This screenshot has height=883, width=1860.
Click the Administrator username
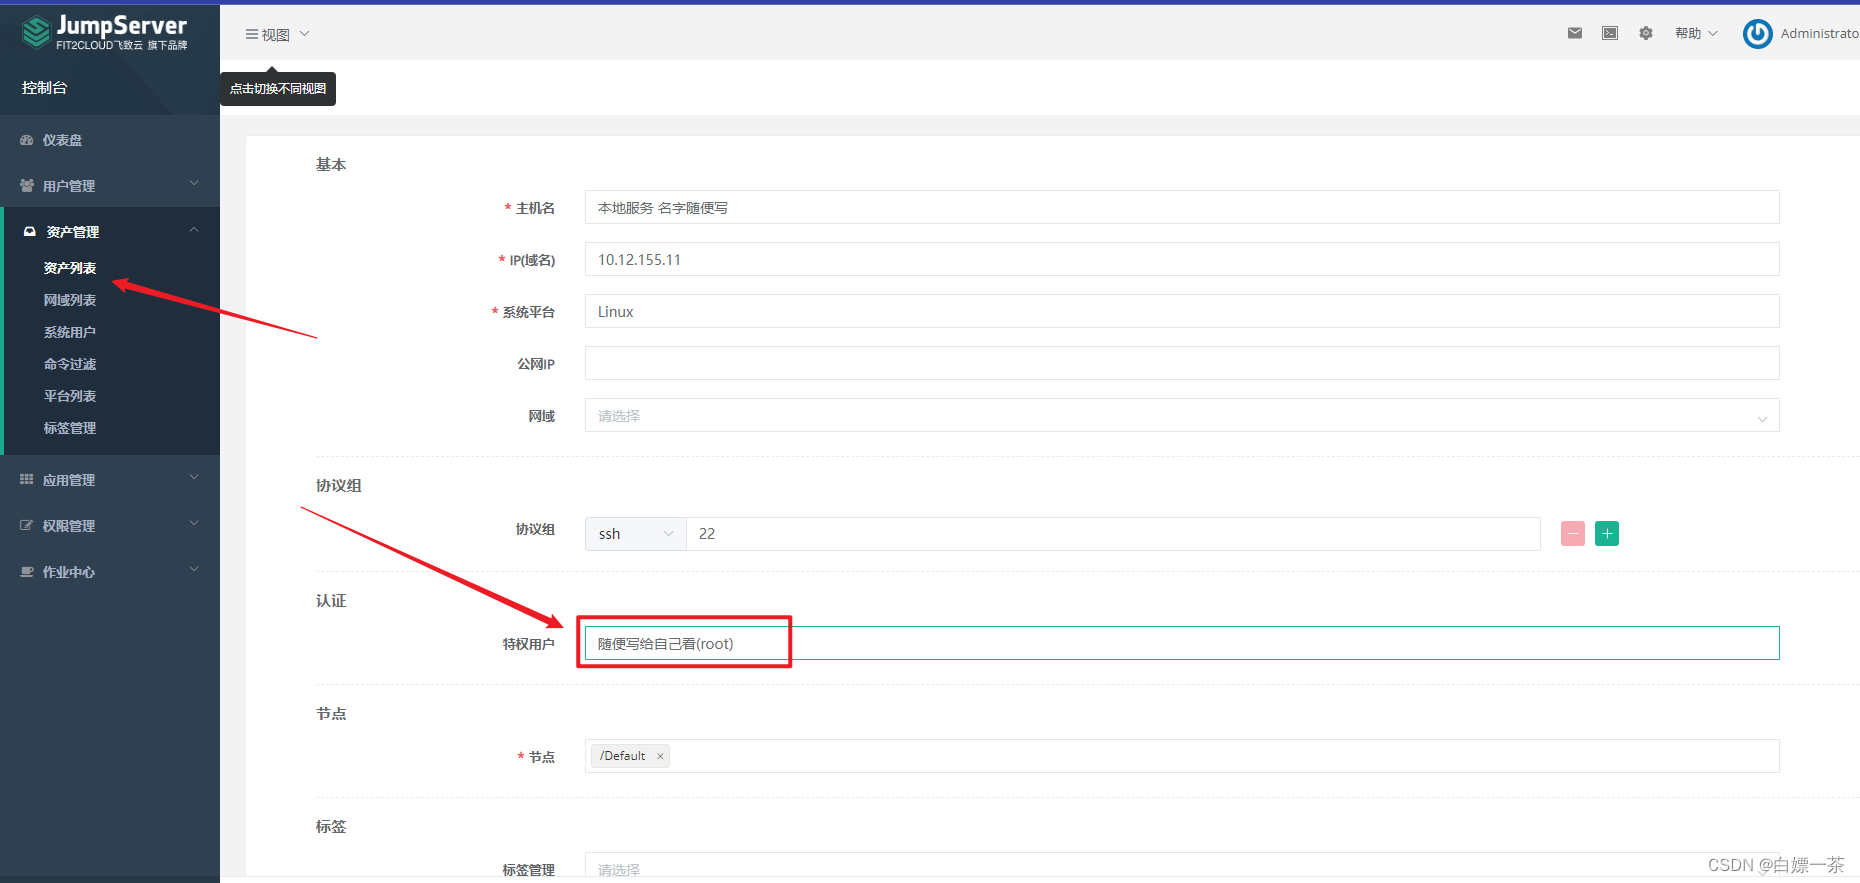tap(1819, 34)
